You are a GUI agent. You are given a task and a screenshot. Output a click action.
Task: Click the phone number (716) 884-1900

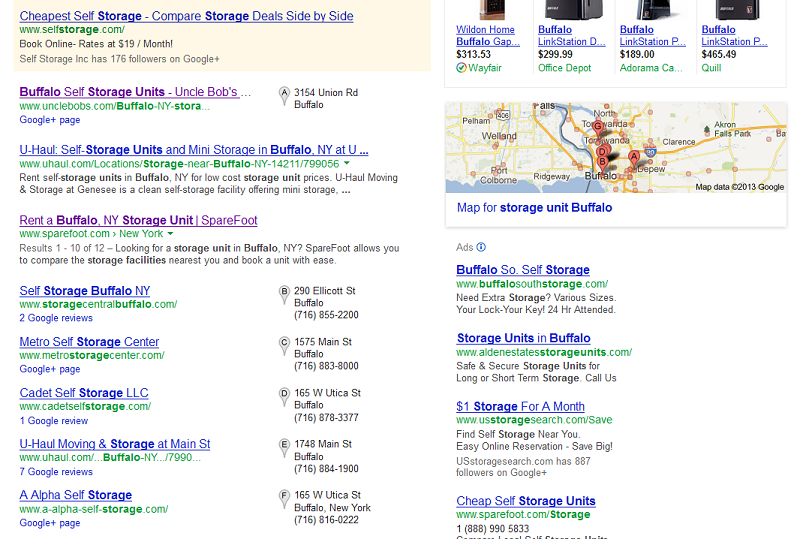tap(326, 469)
